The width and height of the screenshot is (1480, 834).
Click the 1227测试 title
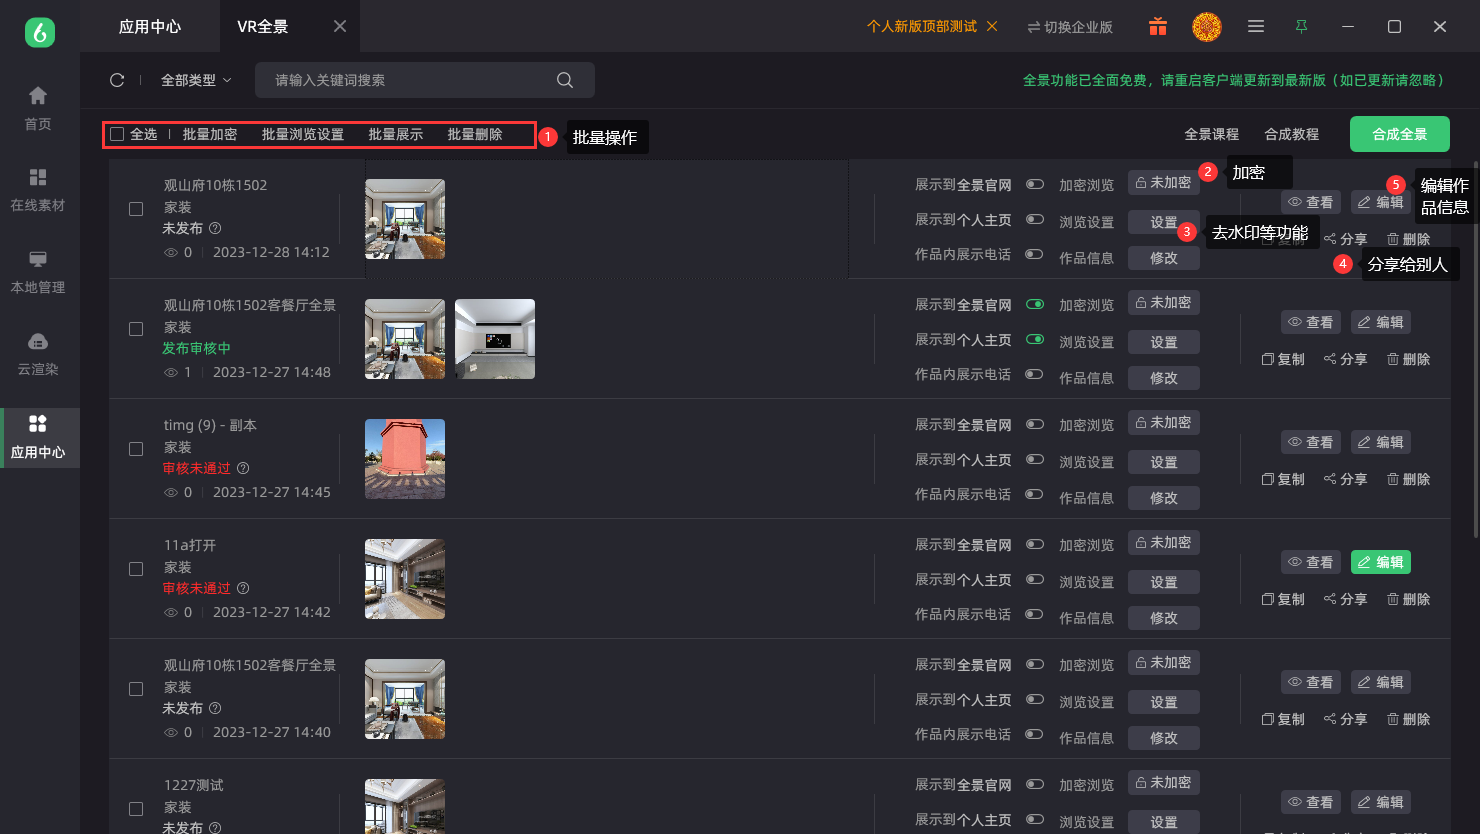[x=194, y=785]
